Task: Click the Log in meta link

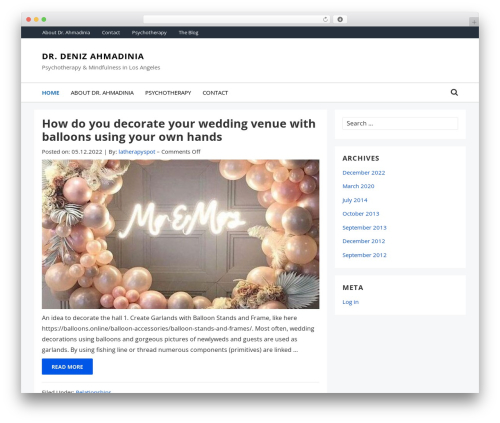Action: 350,302
